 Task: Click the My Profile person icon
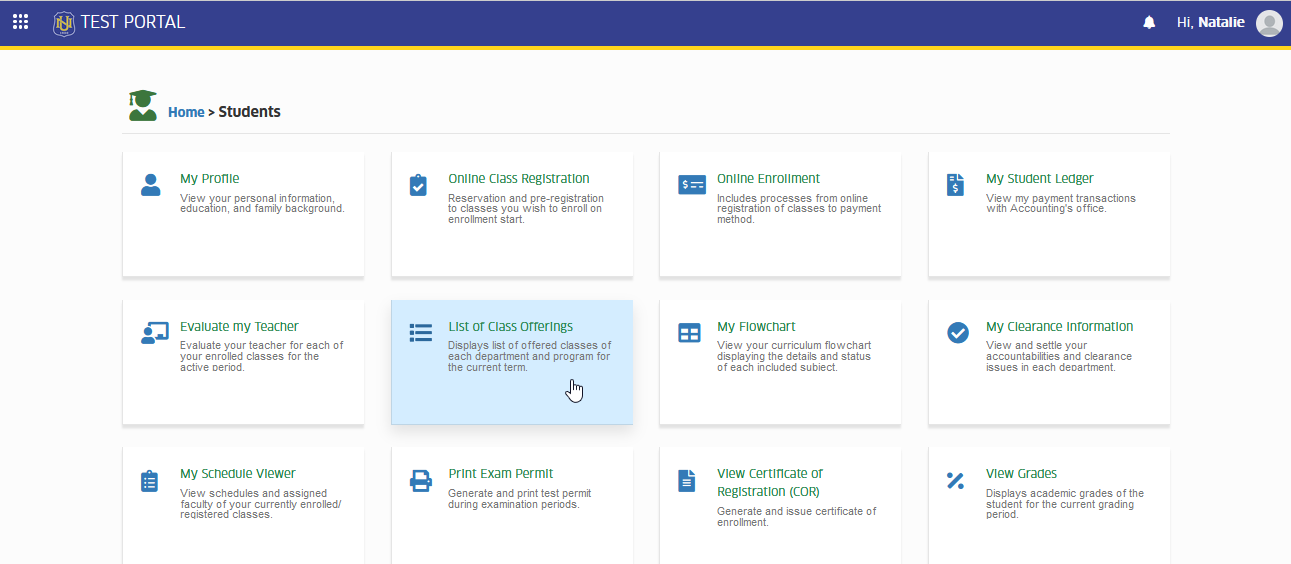coord(151,185)
